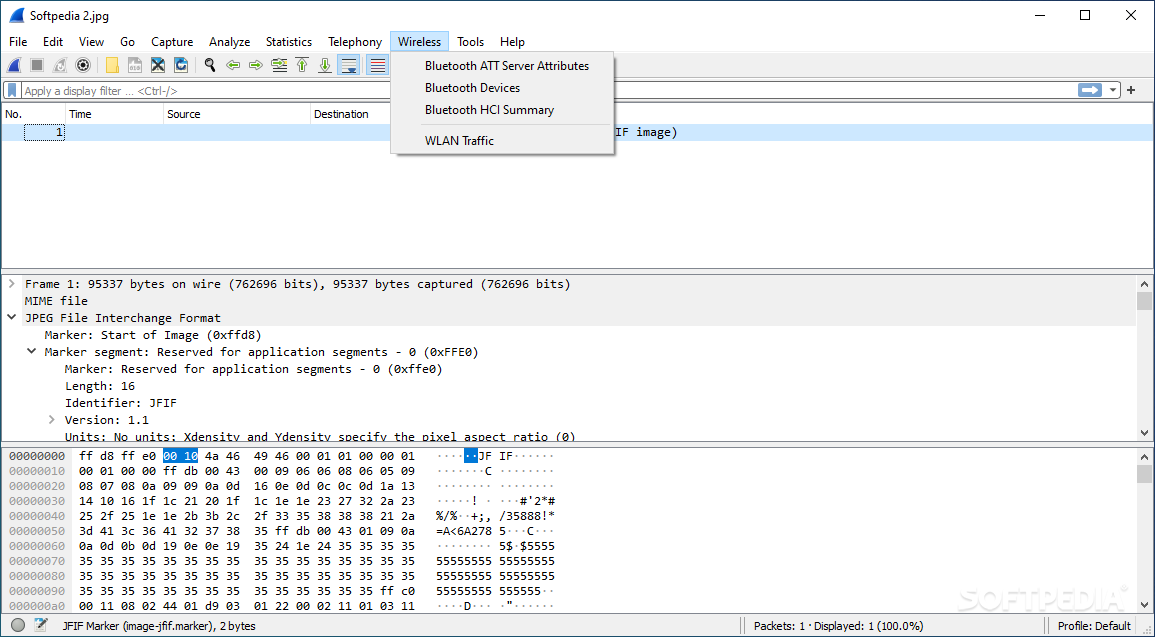The image size is (1155, 637).
Task: Collapse the Marker segment node
Action: tap(31, 351)
